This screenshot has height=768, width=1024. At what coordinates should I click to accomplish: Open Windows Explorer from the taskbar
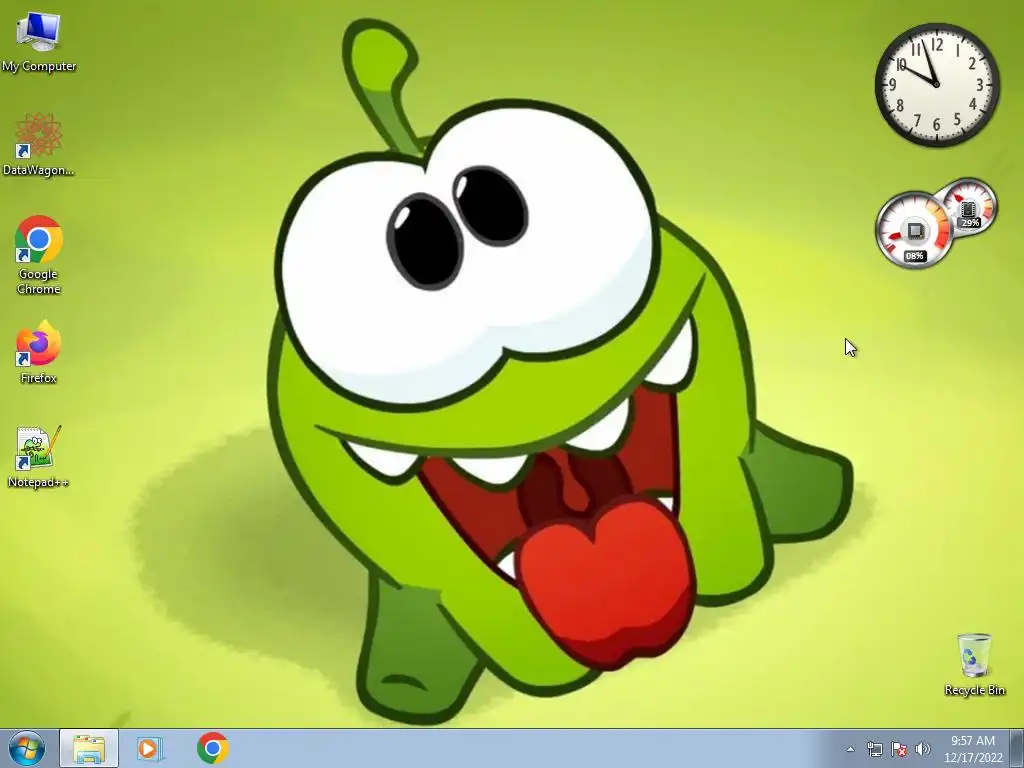[x=89, y=748]
